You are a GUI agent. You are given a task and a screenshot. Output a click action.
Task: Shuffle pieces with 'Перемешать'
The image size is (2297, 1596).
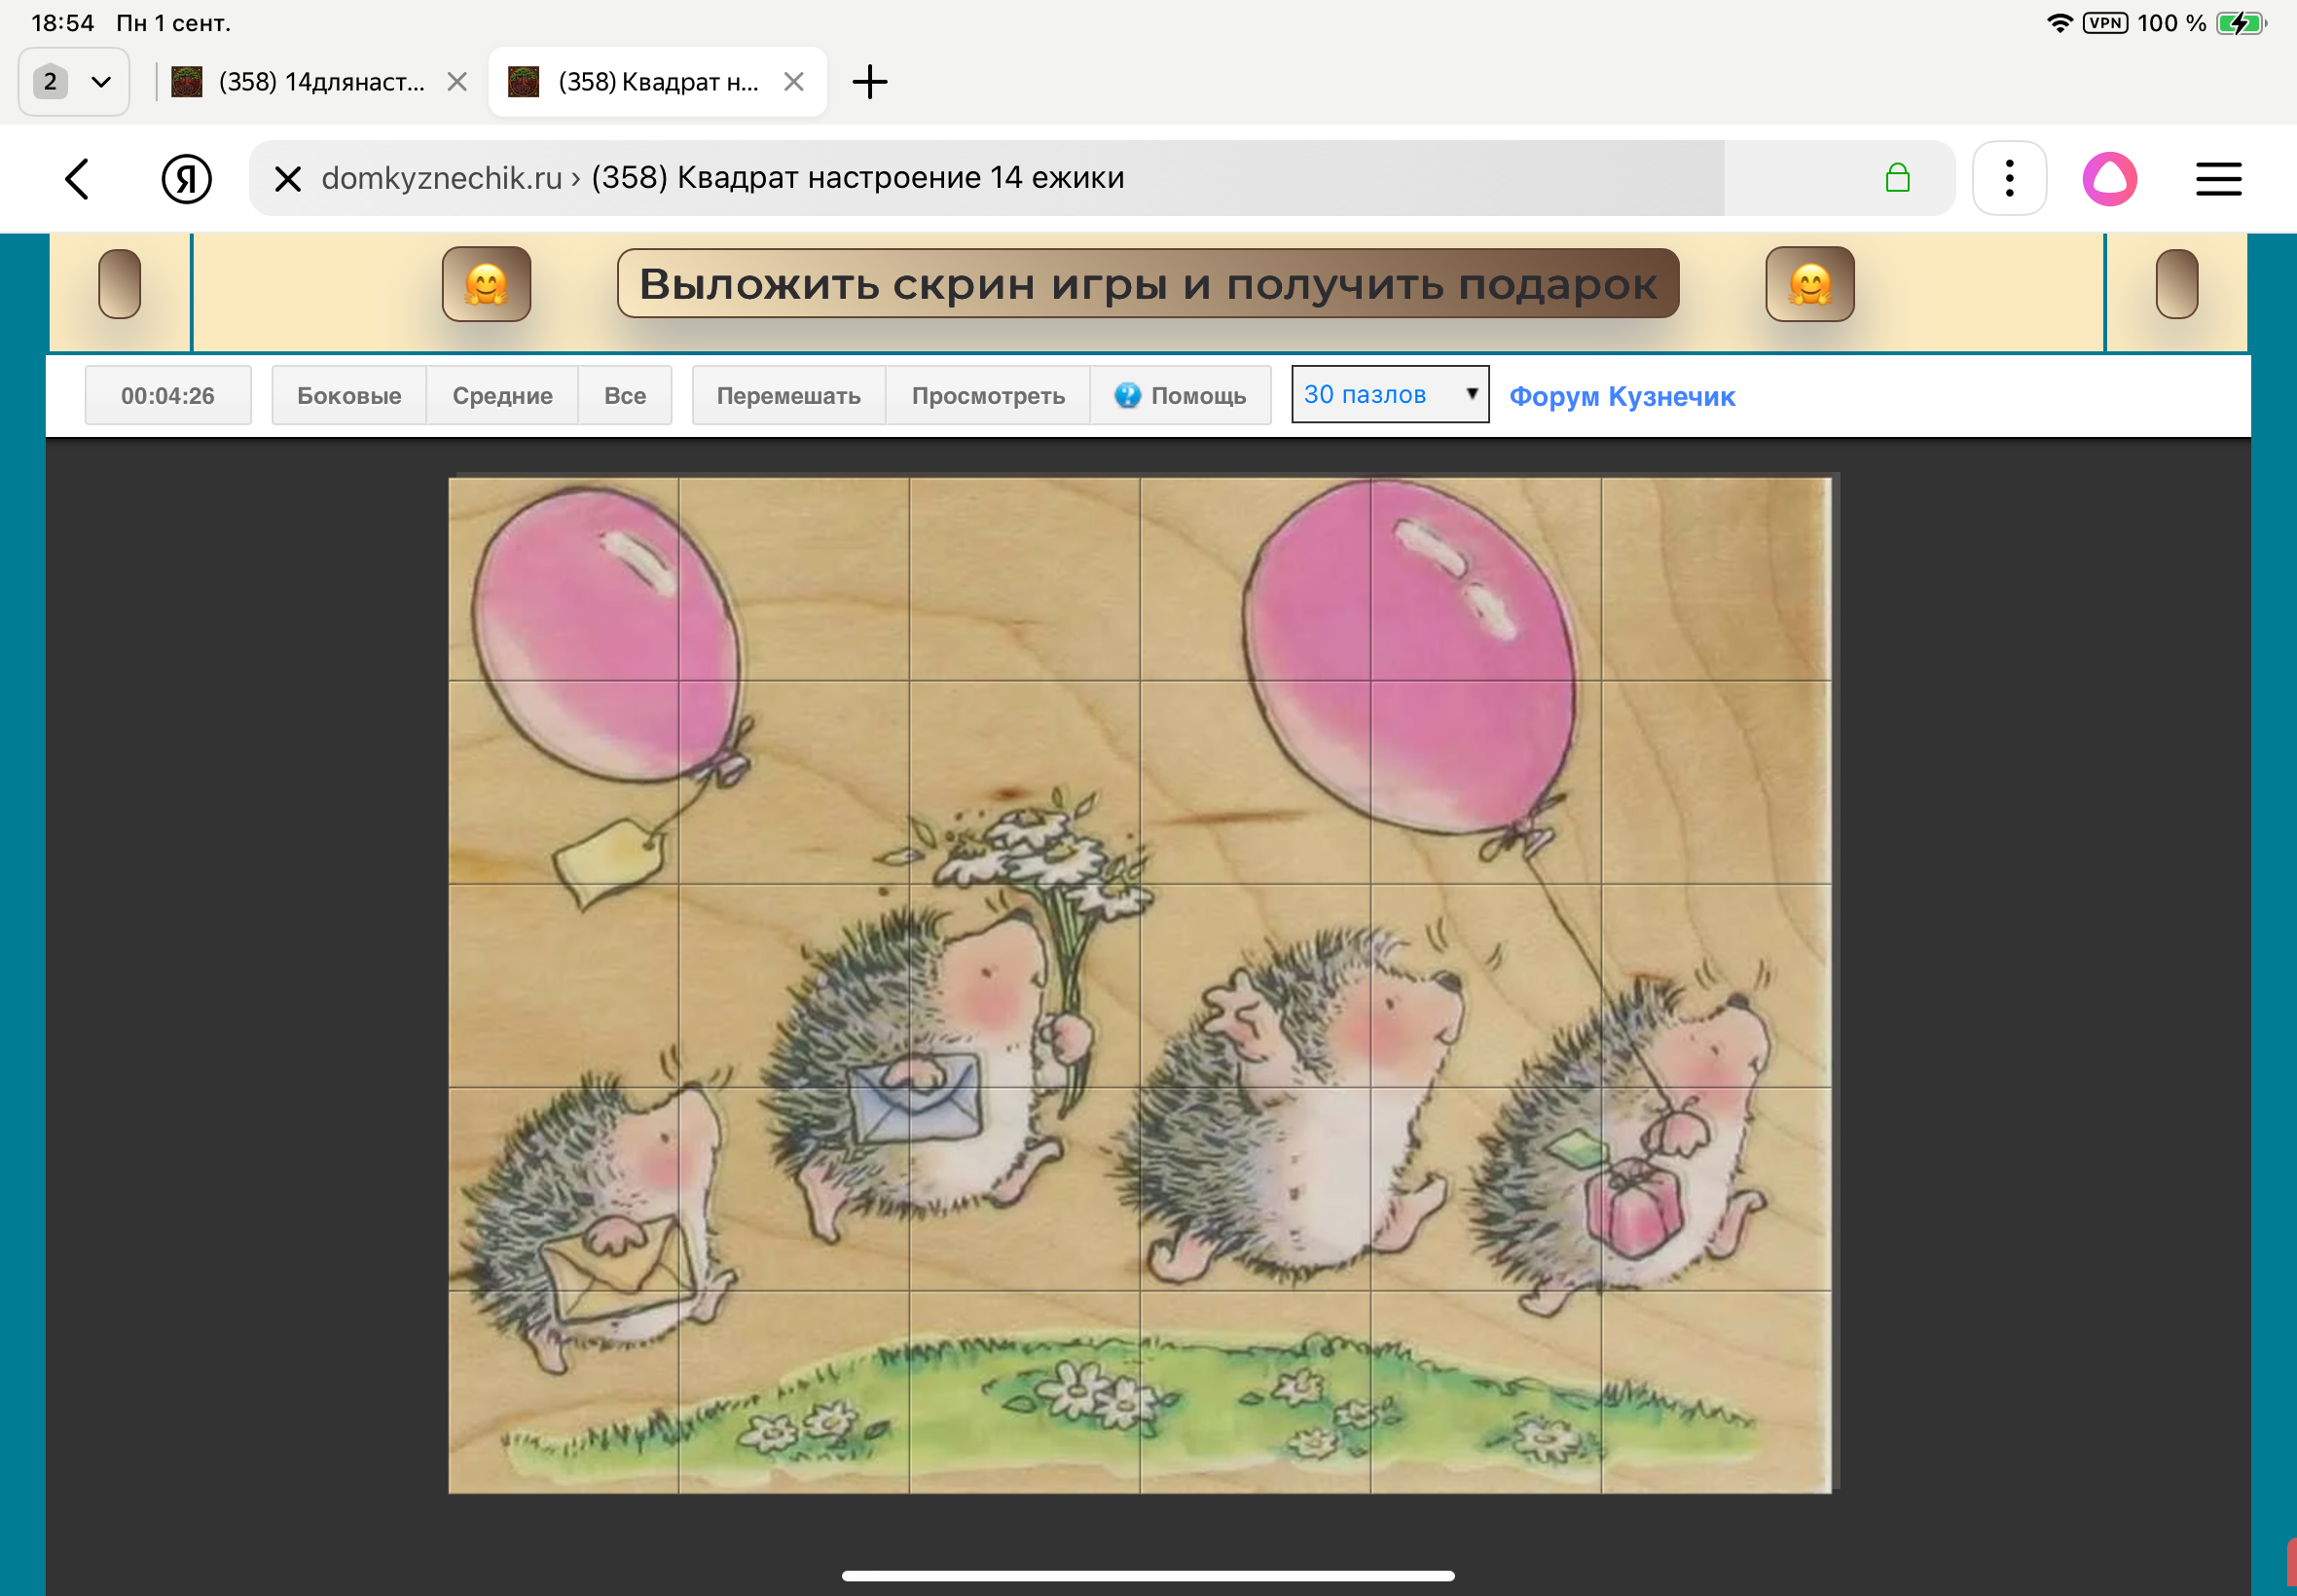(789, 396)
